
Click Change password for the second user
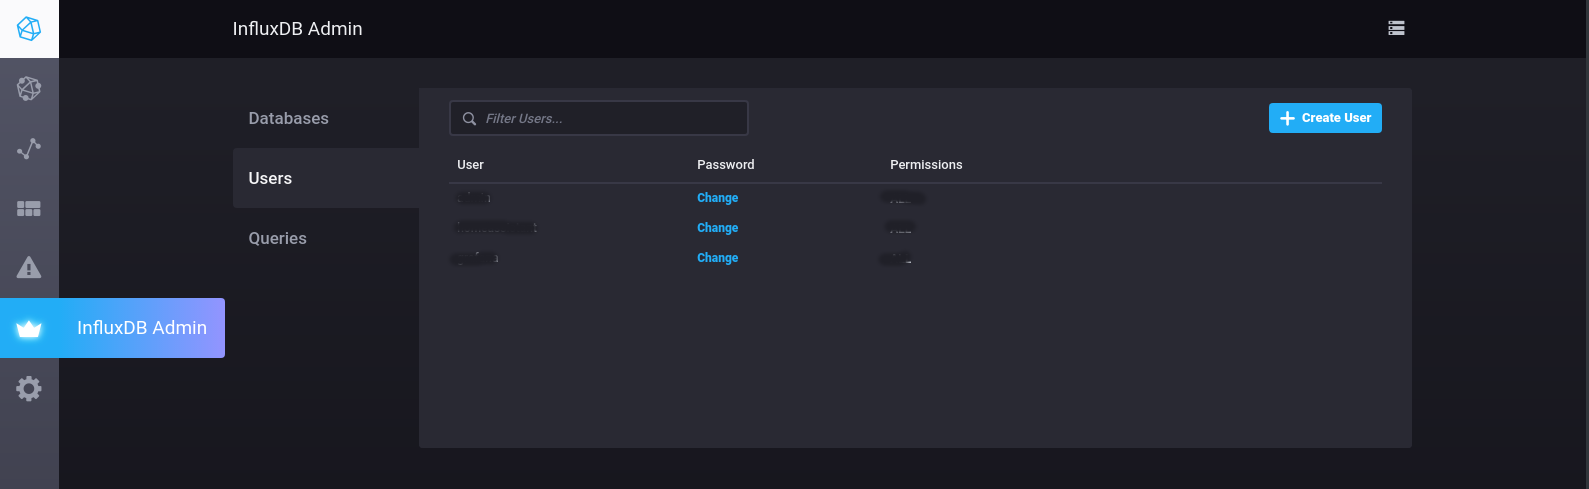pyautogui.click(x=717, y=228)
